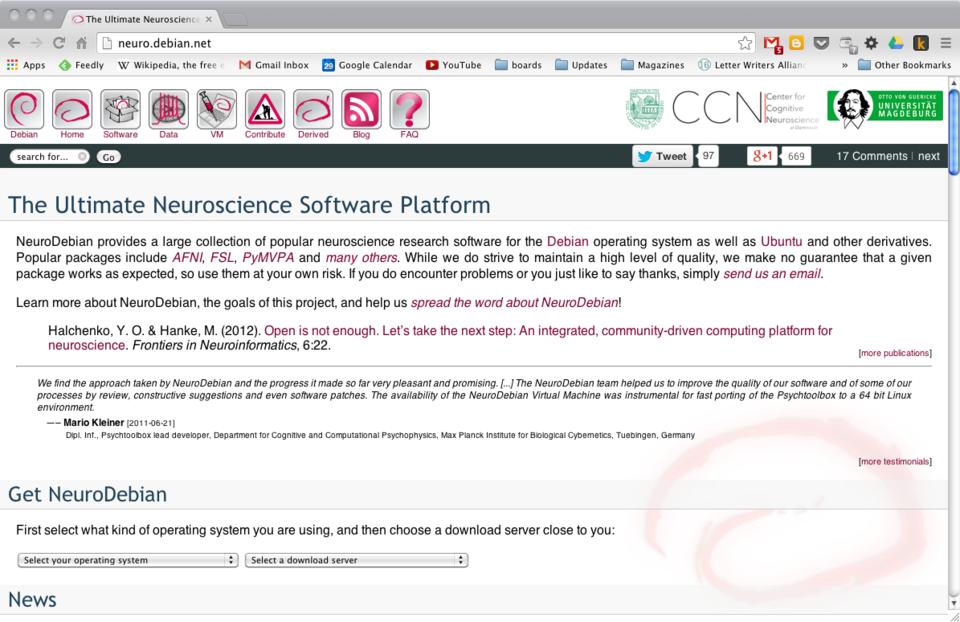960x622 pixels.
Task: Open the Blog RSS feed icon
Action: coord(361,112)
